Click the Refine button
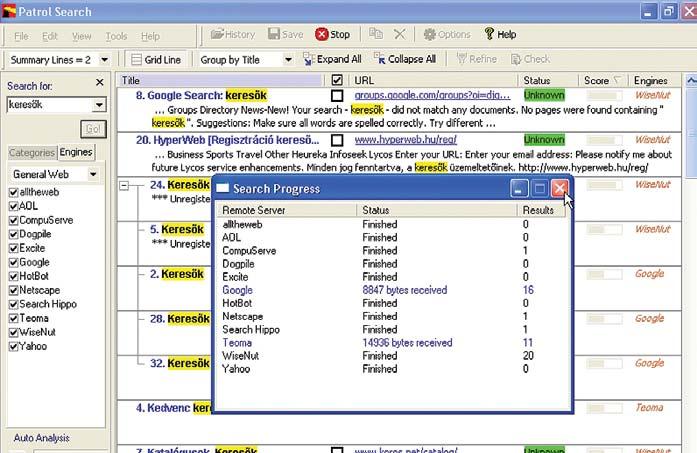Screen dimensions: 697x453 pyautogui.click(x=477, y=59)
